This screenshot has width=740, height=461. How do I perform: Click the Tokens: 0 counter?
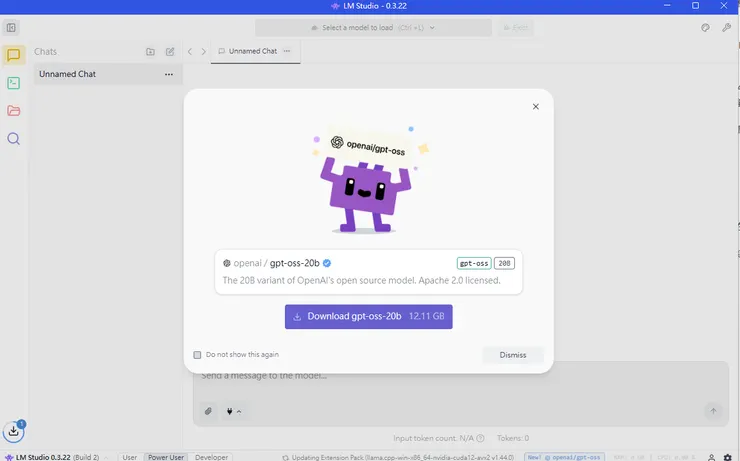[513, 438]
